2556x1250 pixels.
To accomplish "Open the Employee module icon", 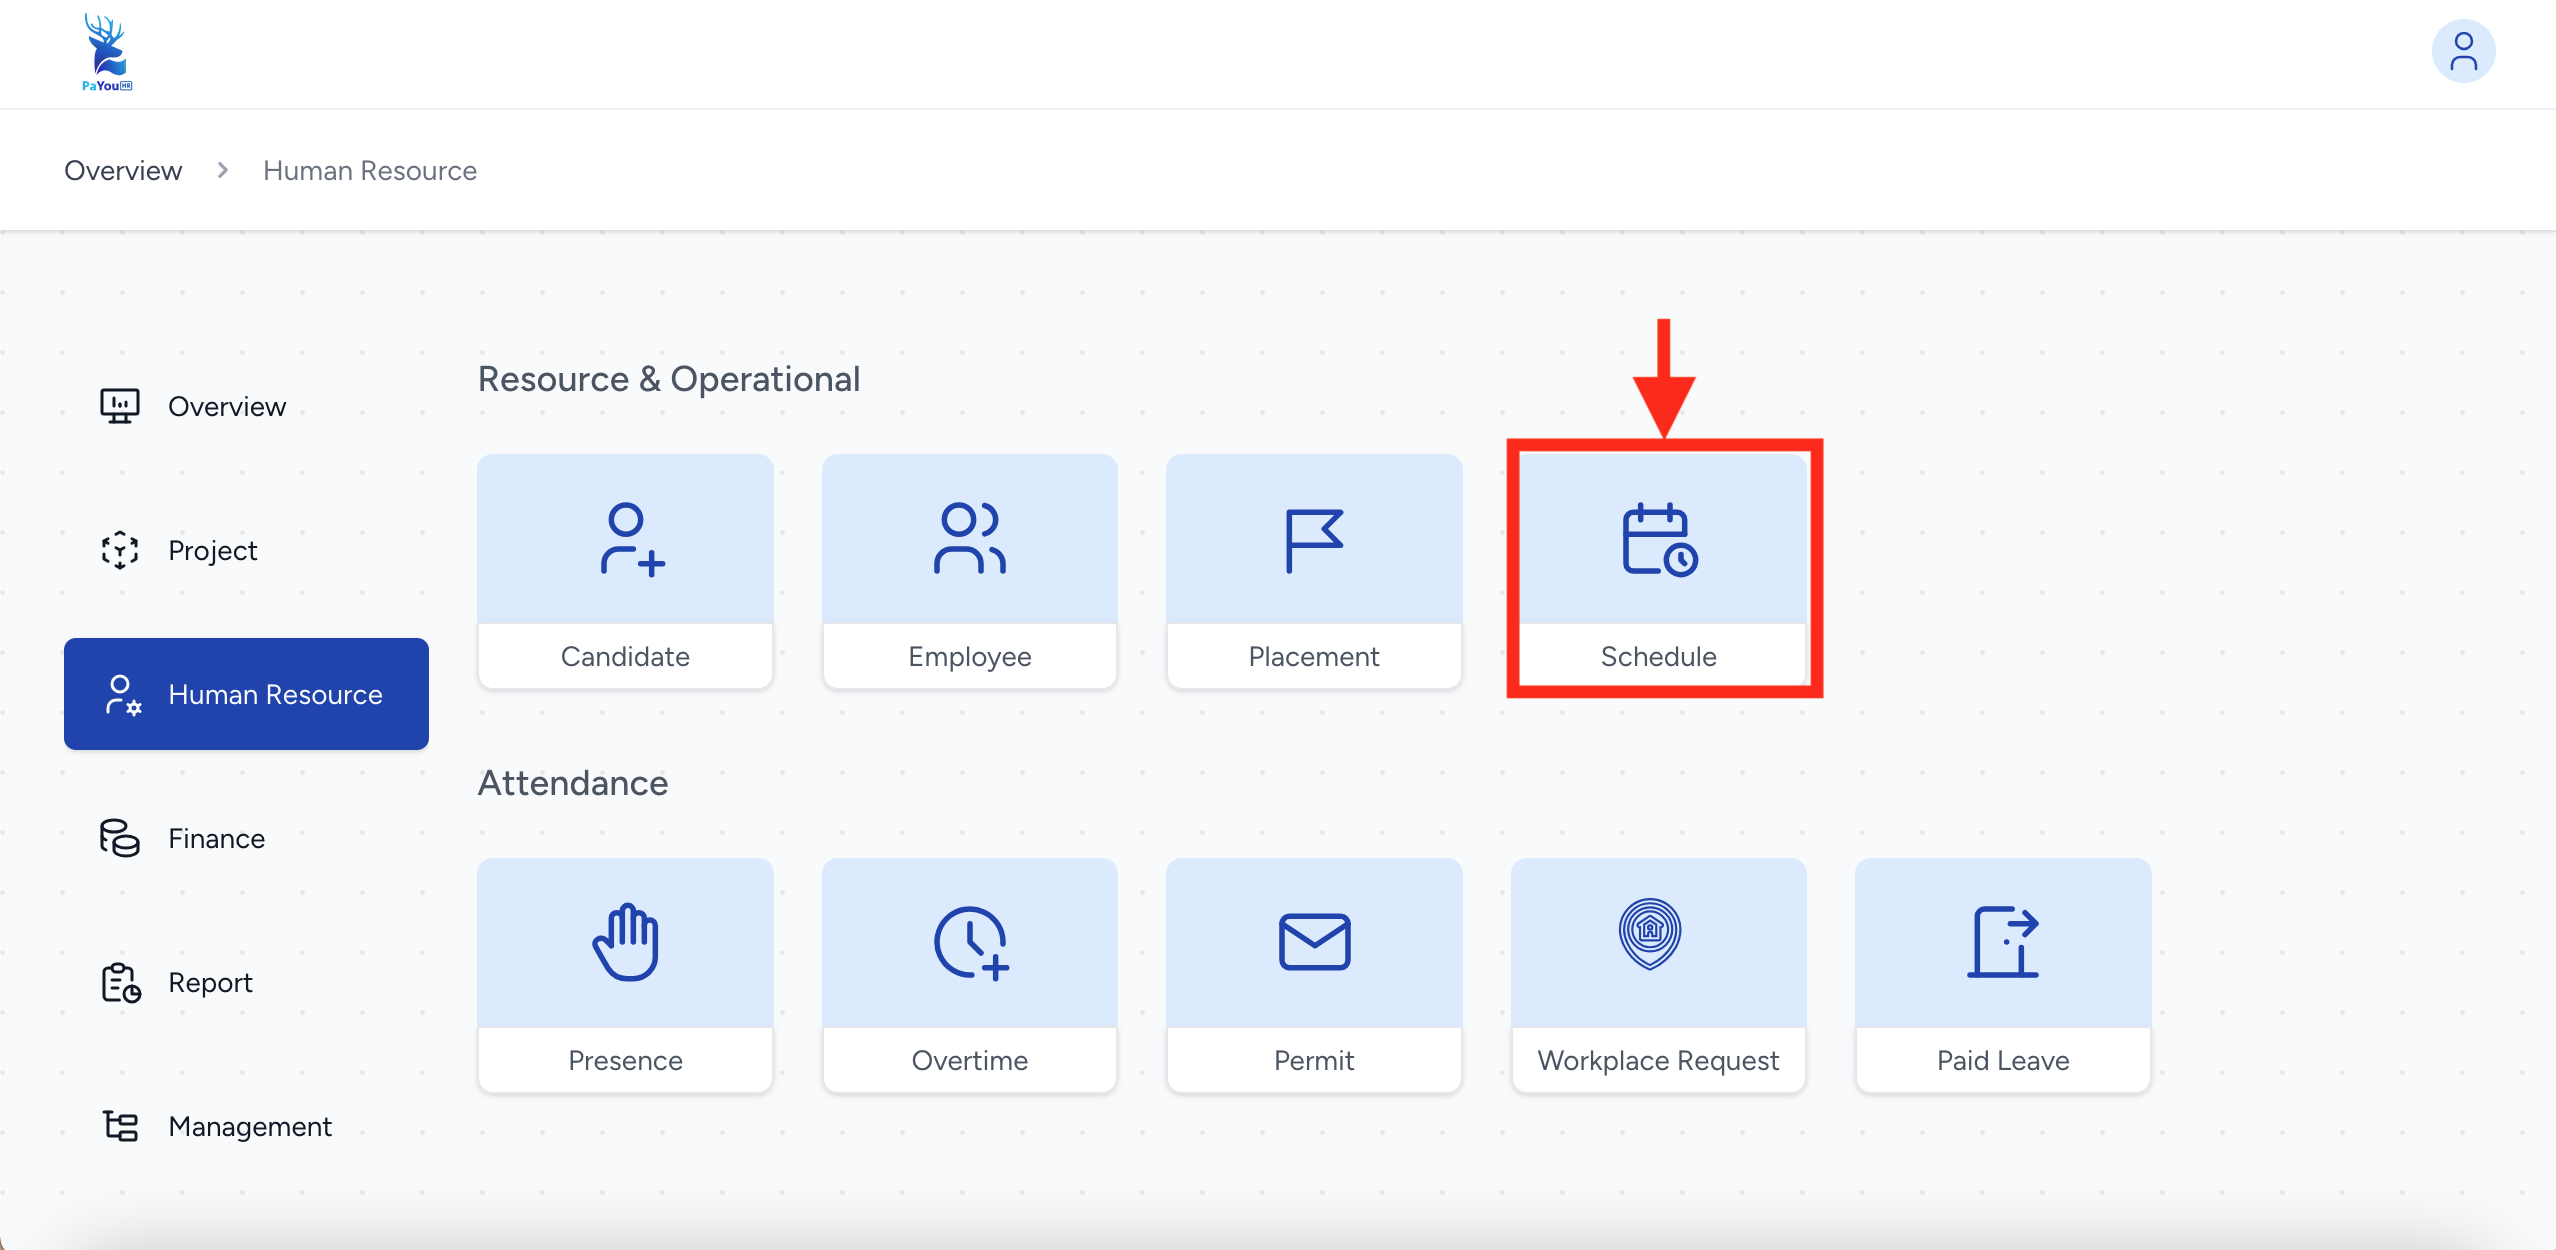I will tap(969, 539).
